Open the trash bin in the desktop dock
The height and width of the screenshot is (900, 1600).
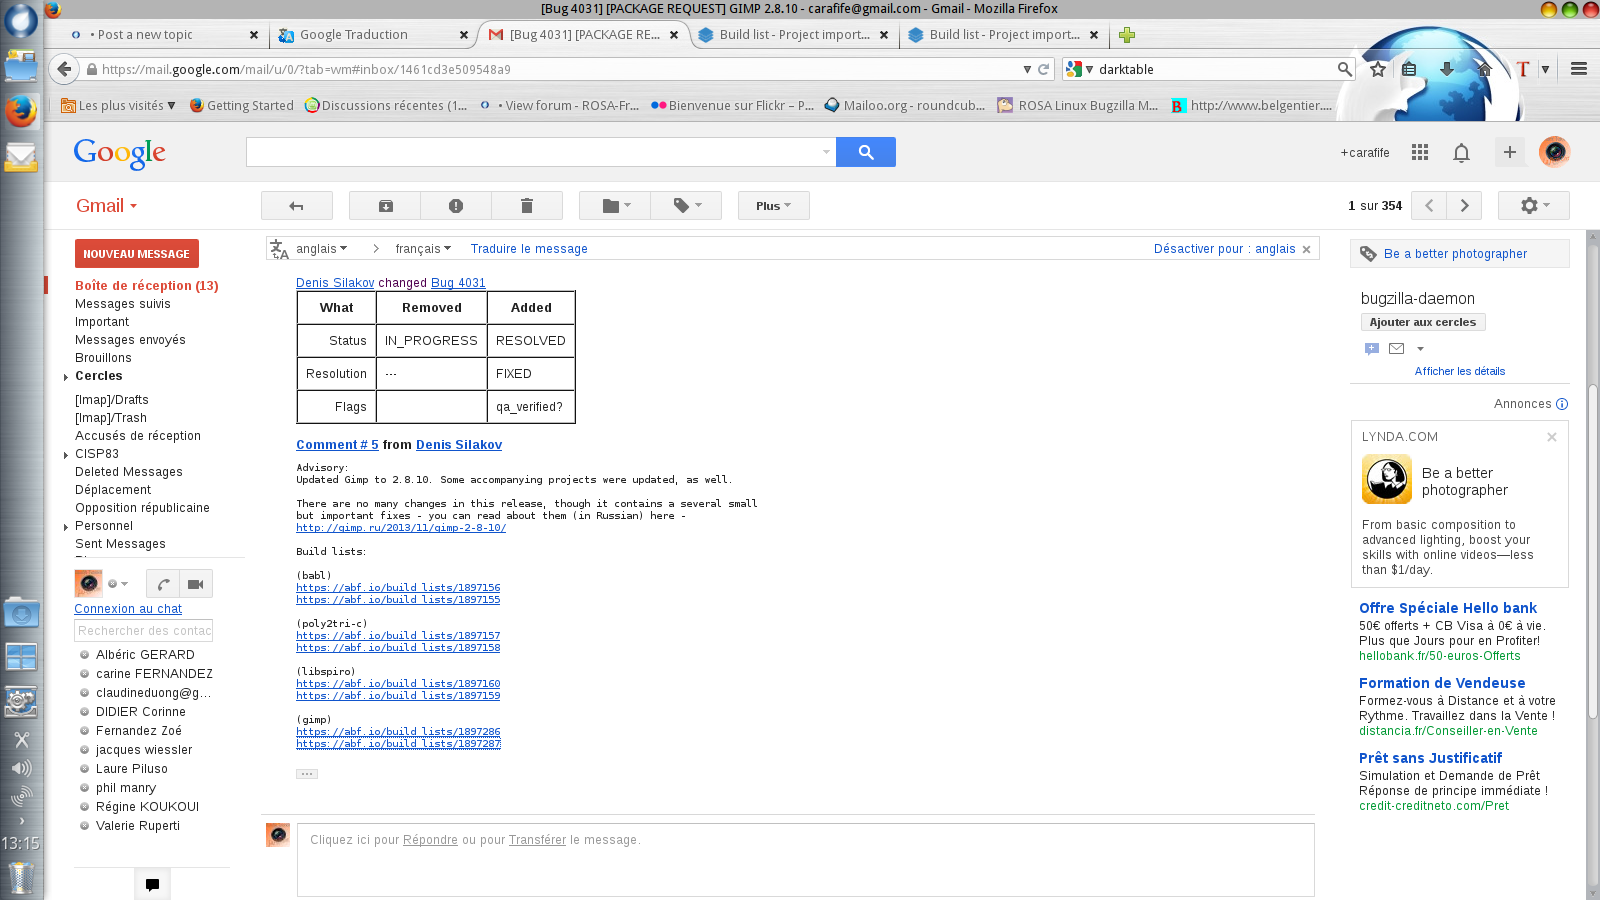pos(21,878)
